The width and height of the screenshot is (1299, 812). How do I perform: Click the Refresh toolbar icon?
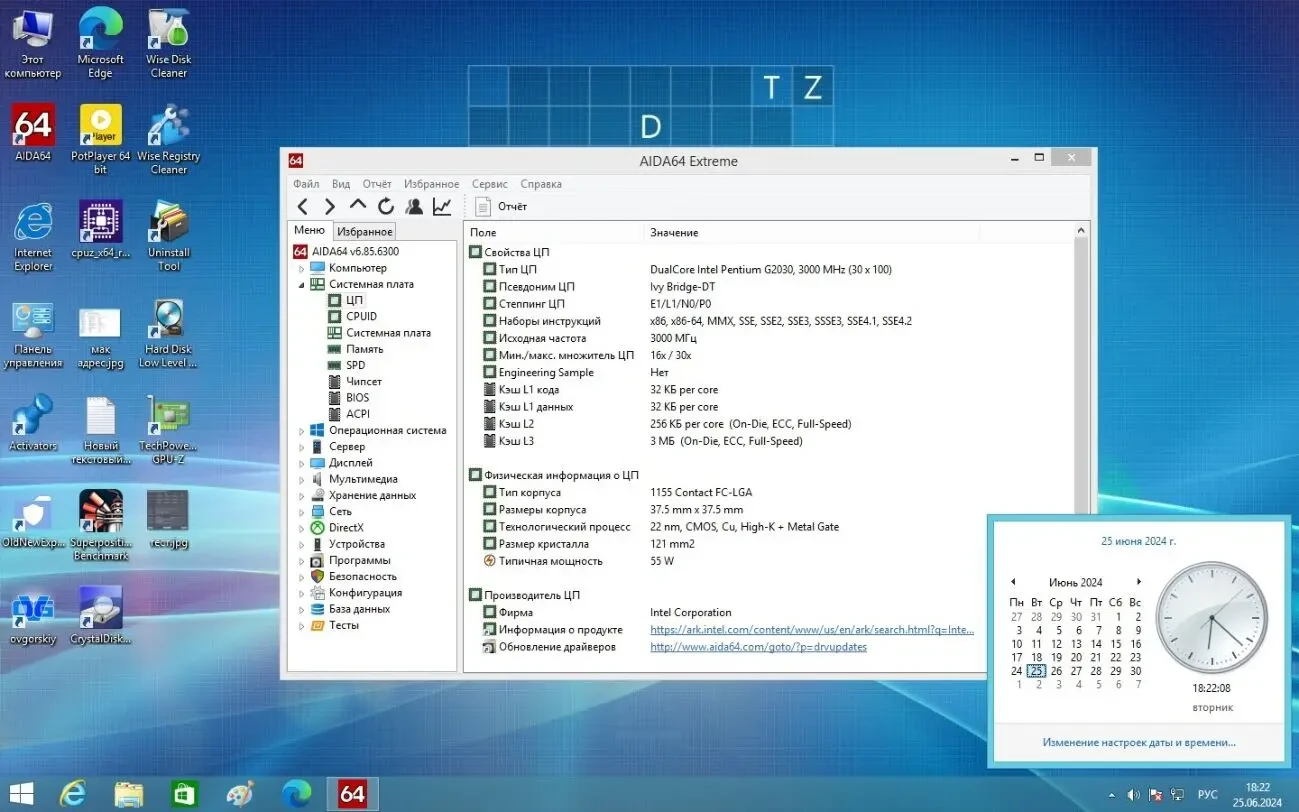[x=386, y=206]
